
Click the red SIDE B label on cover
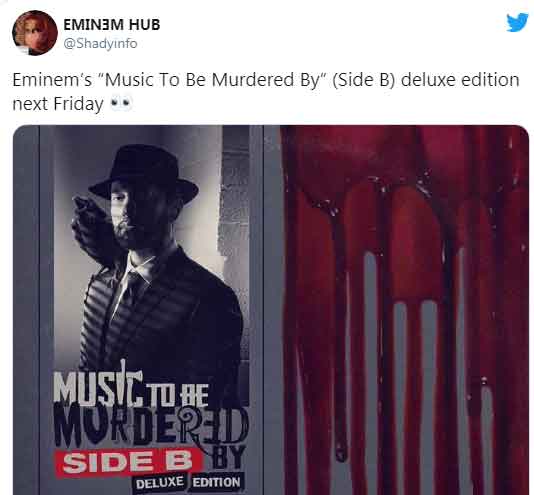[x=128, y=463]
